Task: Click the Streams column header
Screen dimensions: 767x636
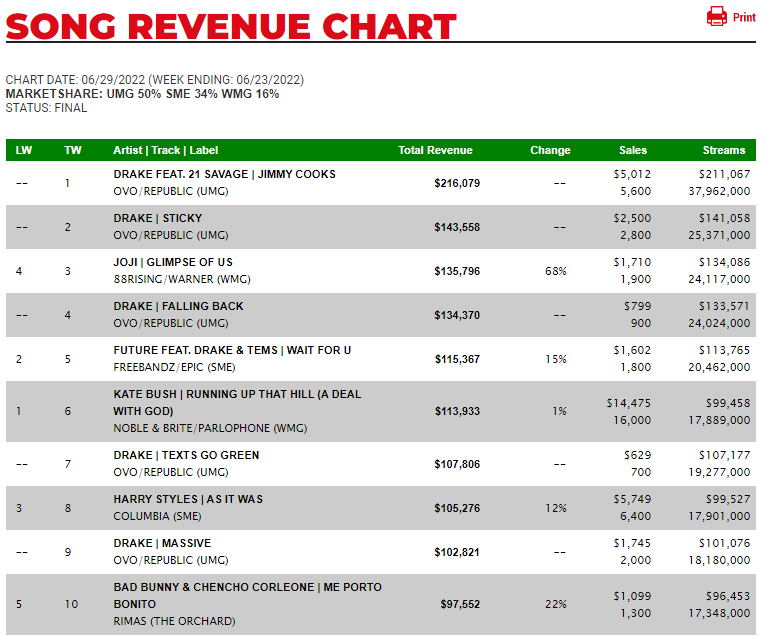Action: (x=723, y=150)
